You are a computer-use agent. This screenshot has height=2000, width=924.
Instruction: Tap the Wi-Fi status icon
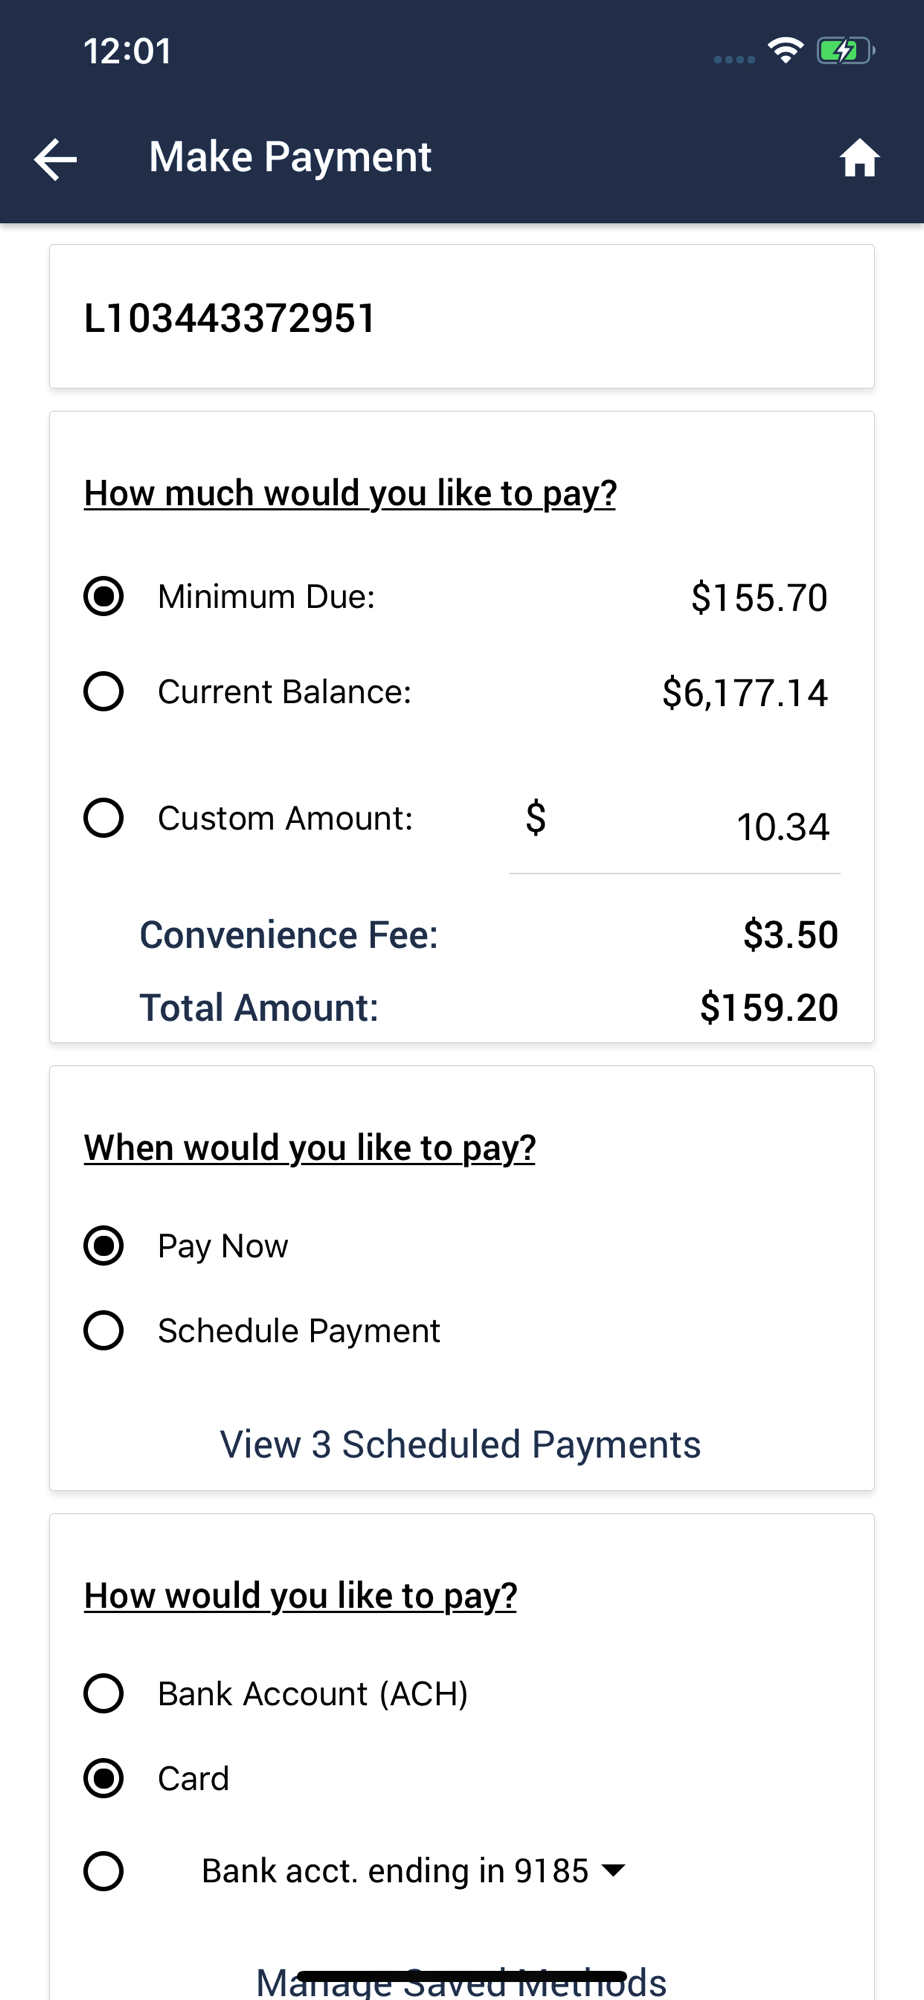tap(786, 49)
